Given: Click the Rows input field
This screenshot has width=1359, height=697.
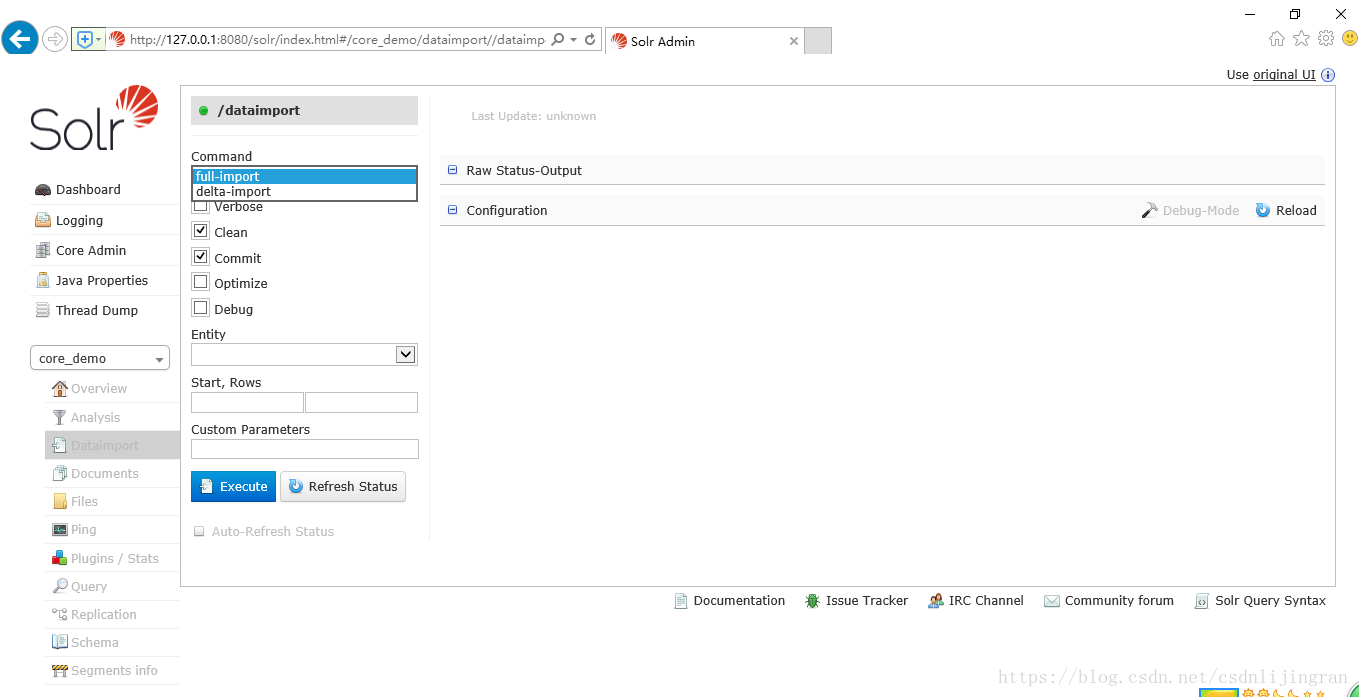Looking at the screenshot, I should click(361, 402).
